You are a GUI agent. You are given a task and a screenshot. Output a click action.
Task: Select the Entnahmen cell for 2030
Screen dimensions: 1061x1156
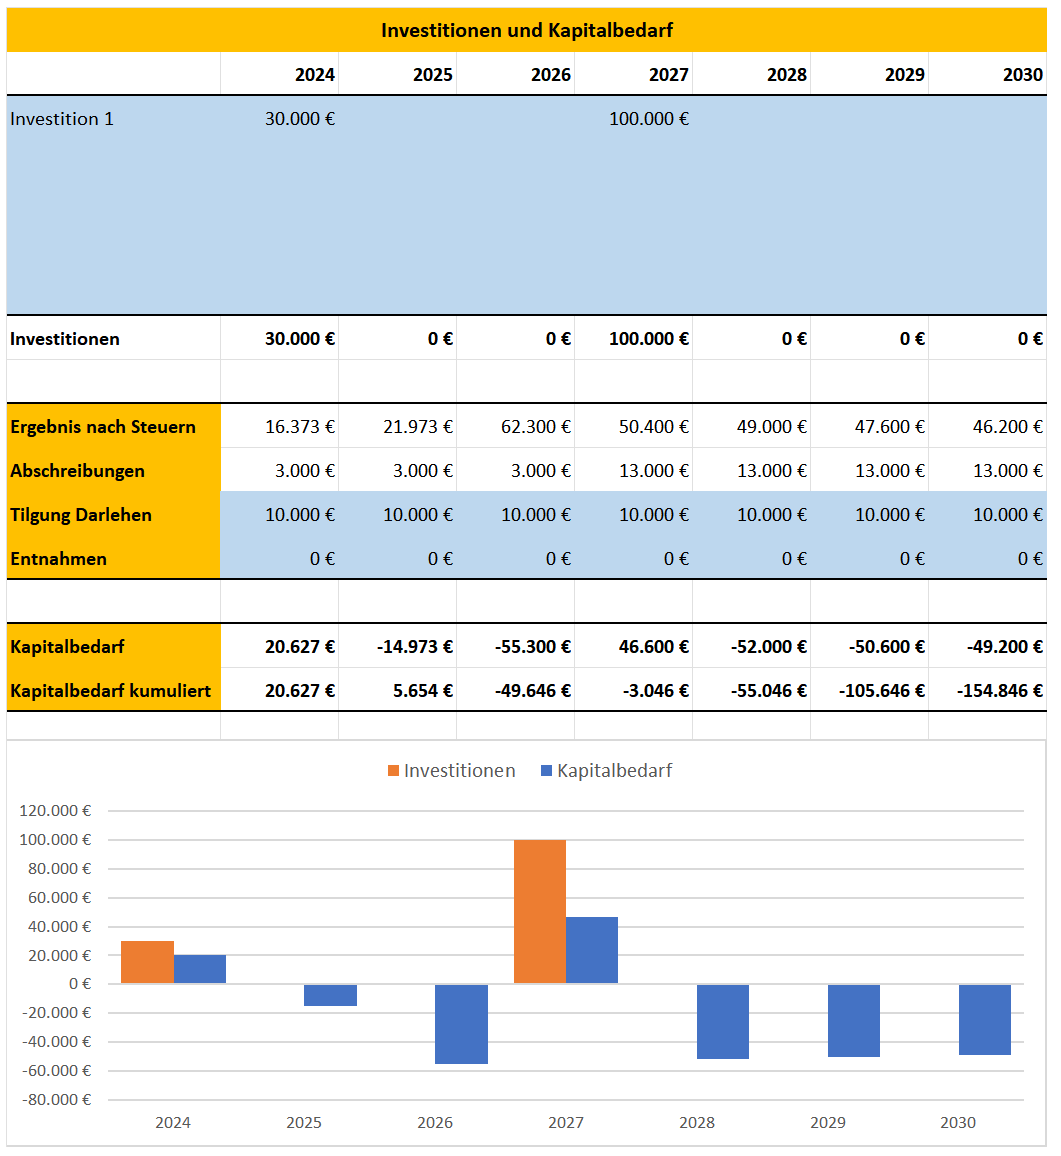point(987,559)
